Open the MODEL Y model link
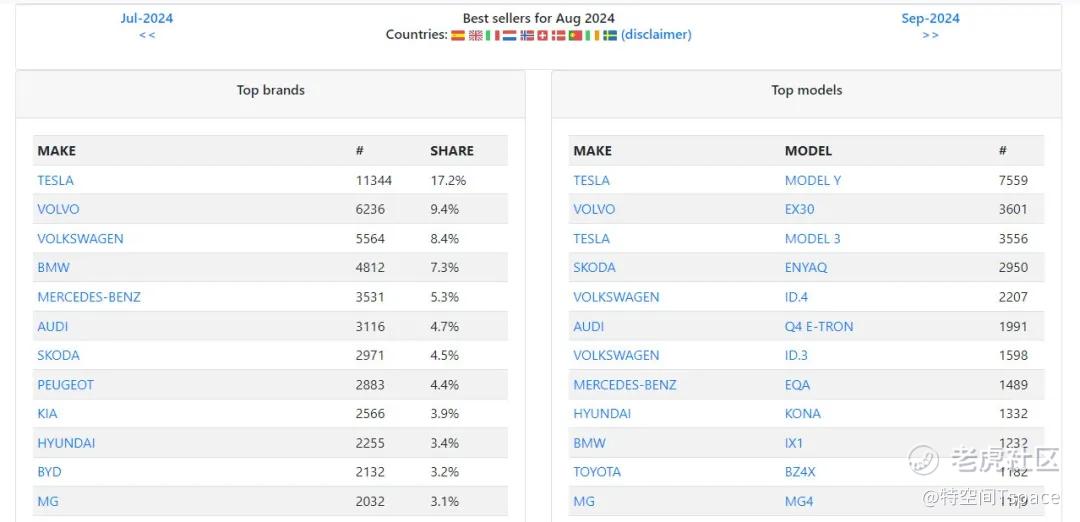 coord(813,181)
